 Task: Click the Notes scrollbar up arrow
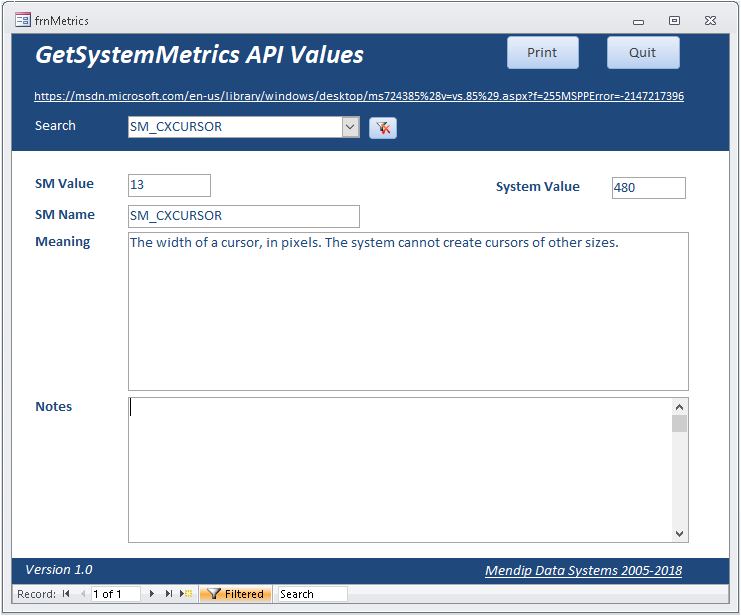pyautogui.click(x=680, y=407)
